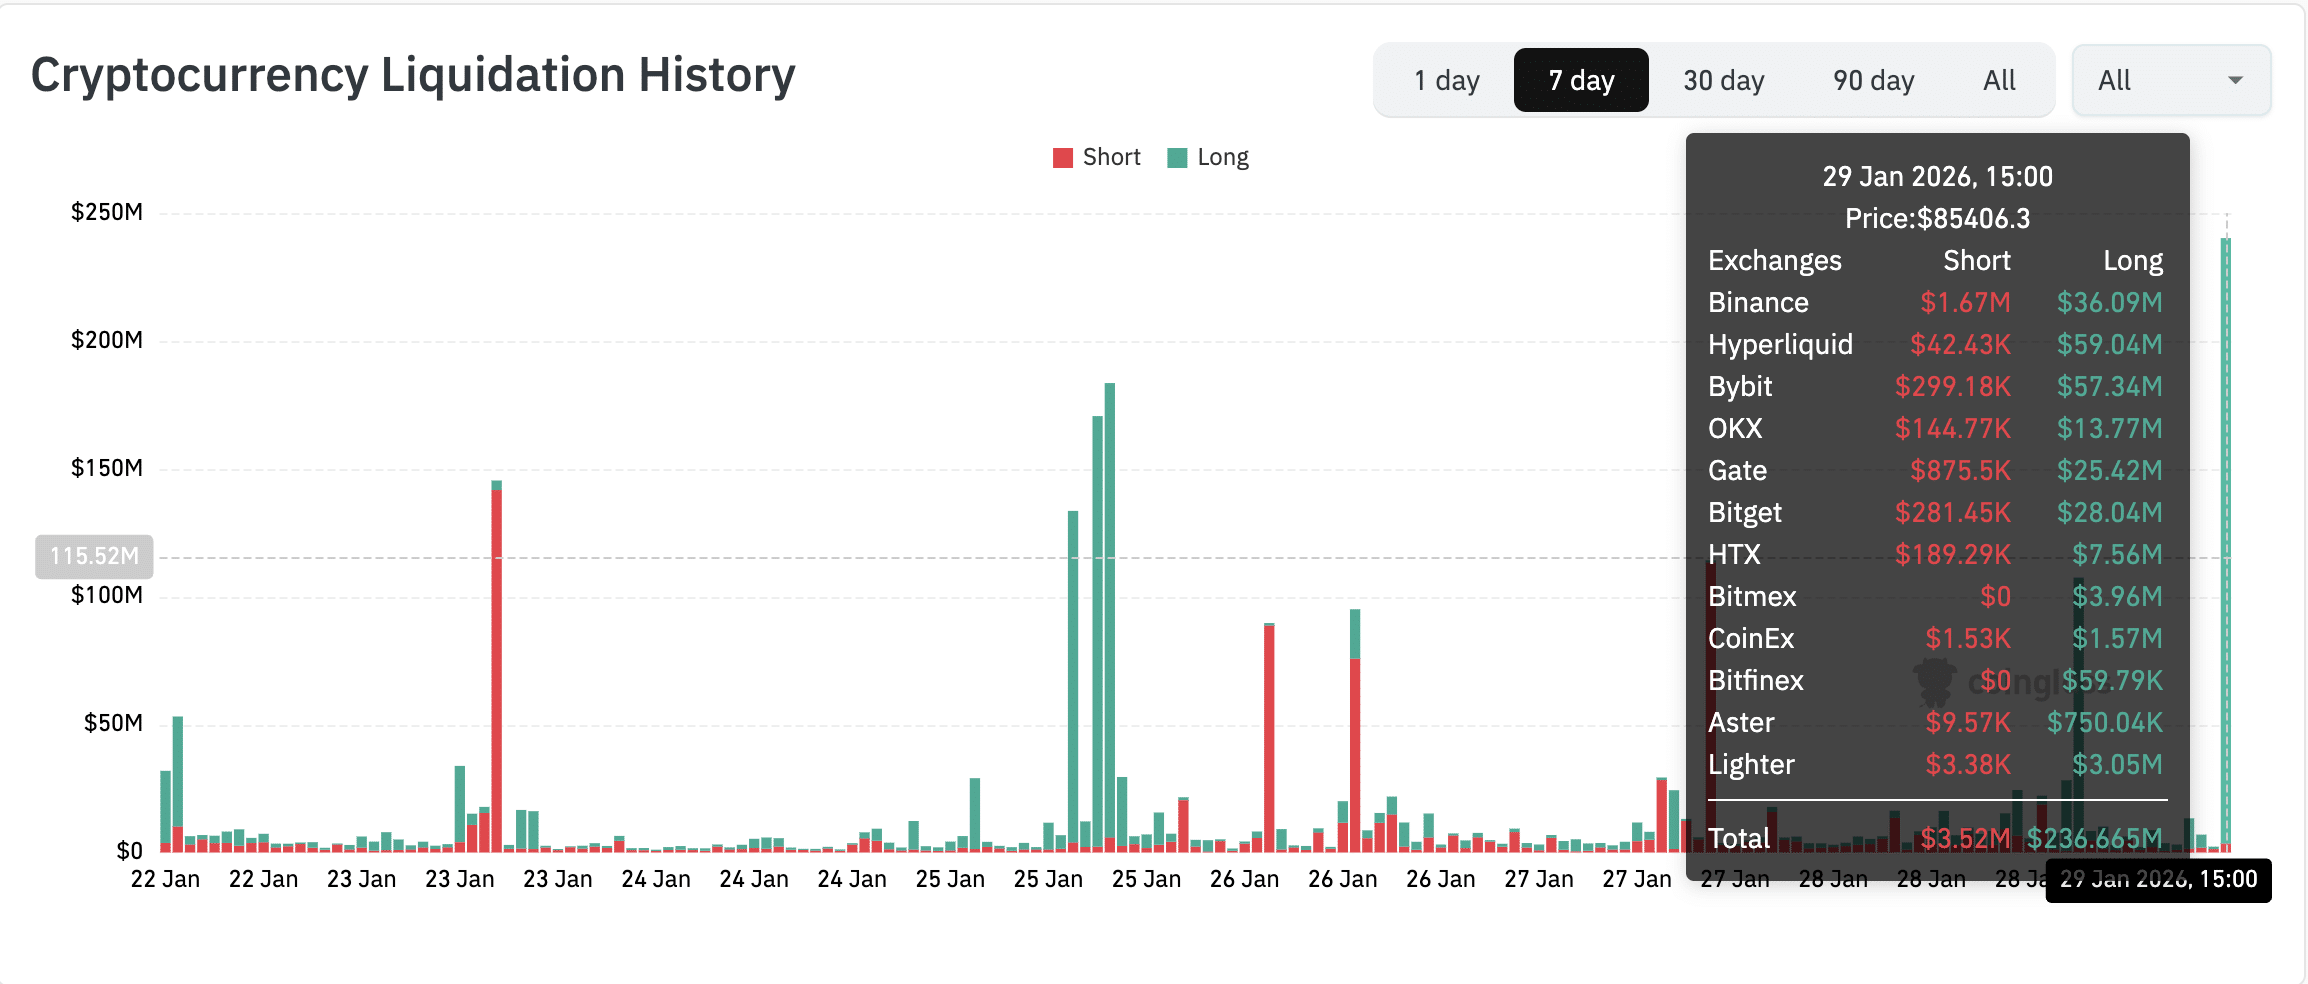This screenshot has width=2308, height=984.
Task: Toggle the Short series via its legend label
Action: click(1111, 158)
